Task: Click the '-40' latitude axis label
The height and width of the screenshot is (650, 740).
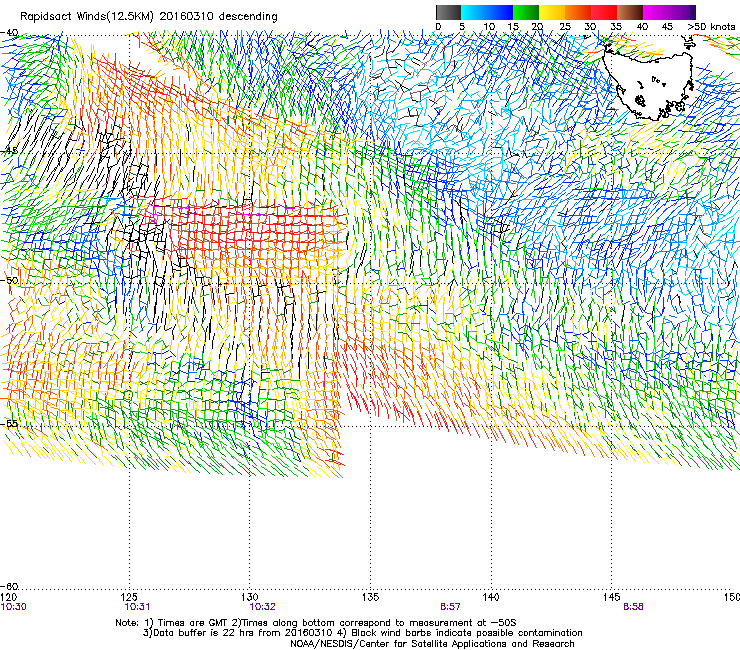Action: (9, 33)
